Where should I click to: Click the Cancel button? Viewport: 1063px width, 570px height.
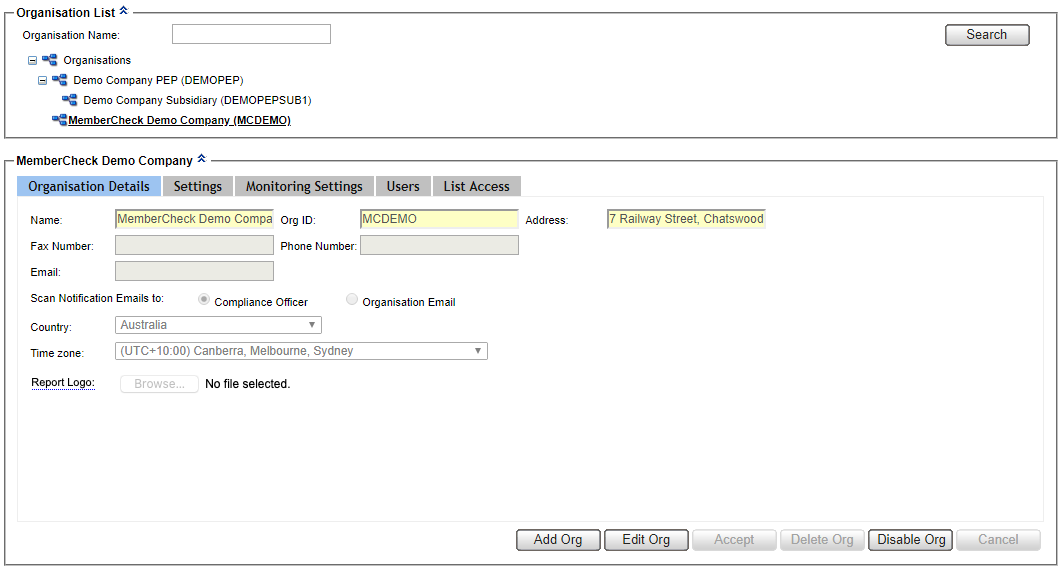click(x=998, y=540)
